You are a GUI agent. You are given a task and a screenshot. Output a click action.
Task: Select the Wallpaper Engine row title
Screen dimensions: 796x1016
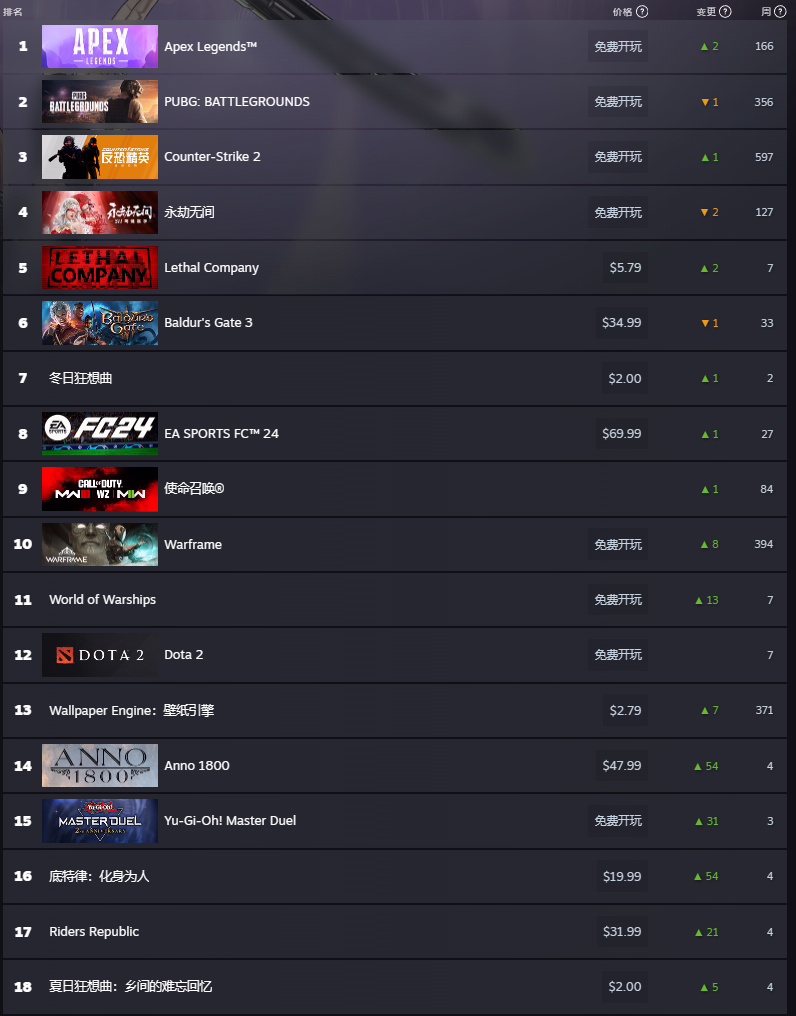[x=132, y=710]
